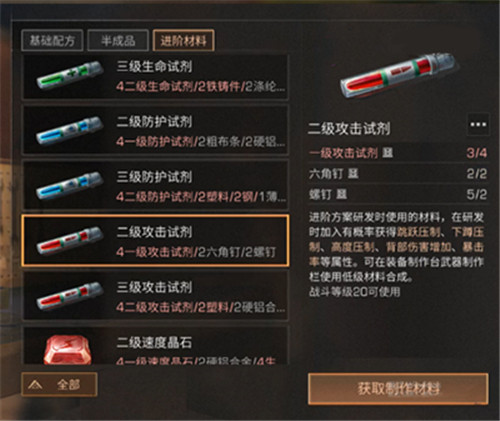Viewport: 500px width, 421px height.
Task: Click the source icon beside 一级攻击试剂
Action: (388, 153)
